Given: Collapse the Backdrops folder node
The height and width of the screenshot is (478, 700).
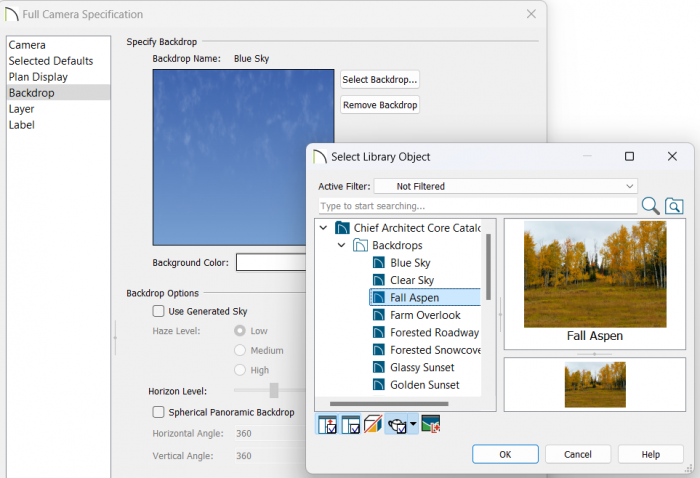Looking at the screenshot, I should tap(342, 245).
